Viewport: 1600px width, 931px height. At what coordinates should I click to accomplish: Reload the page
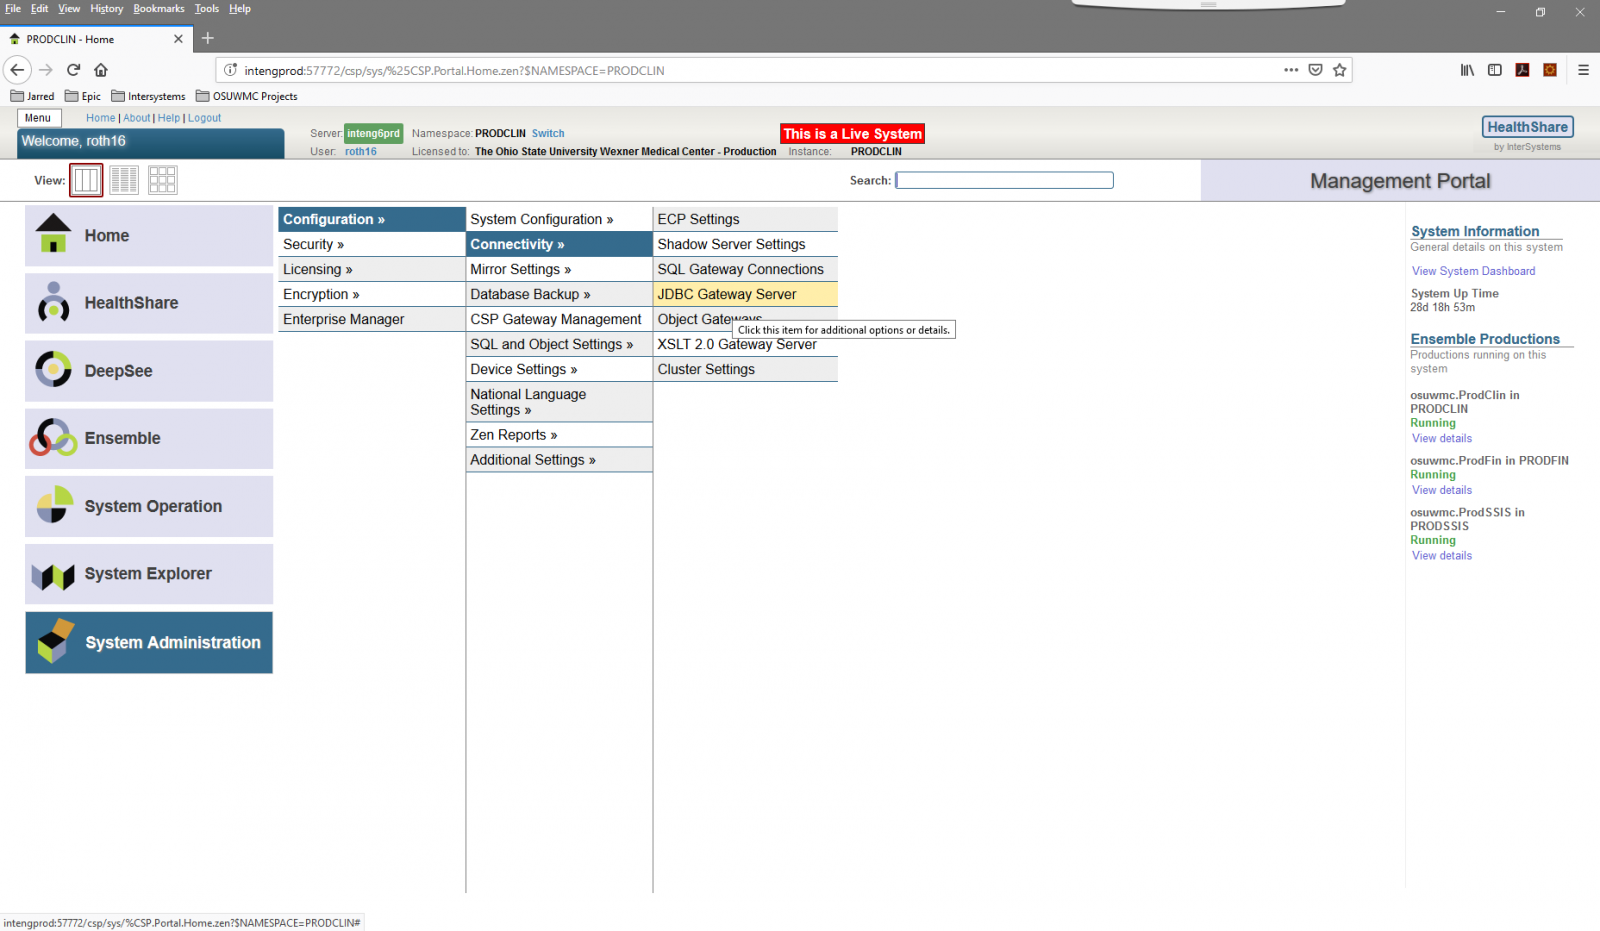73,70
